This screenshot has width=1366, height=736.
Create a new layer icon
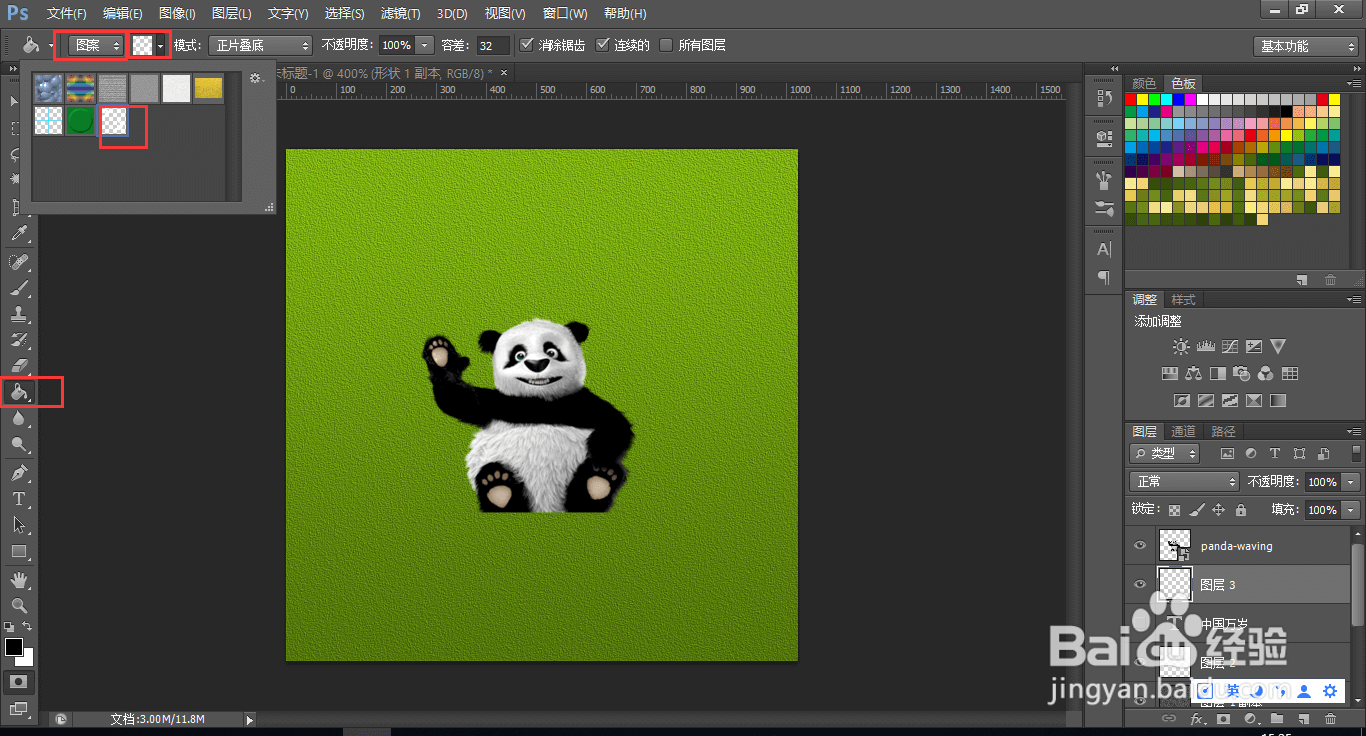tap(1304, 719)
